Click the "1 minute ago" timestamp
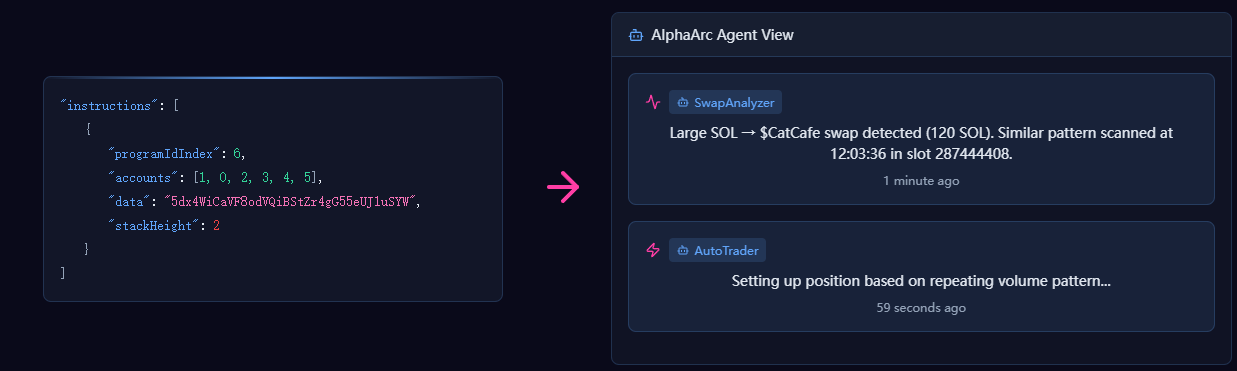 pyautogui.click(x=921, y=181)
